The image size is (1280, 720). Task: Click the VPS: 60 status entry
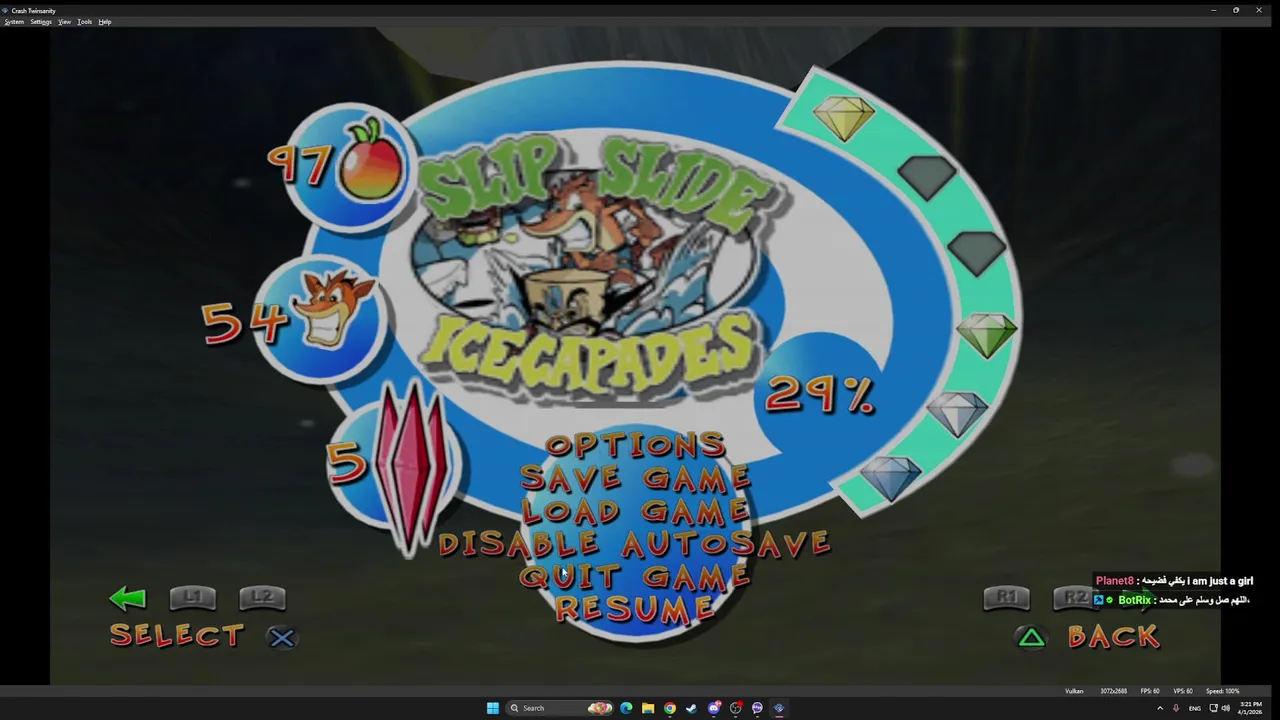click(1182, 691)
